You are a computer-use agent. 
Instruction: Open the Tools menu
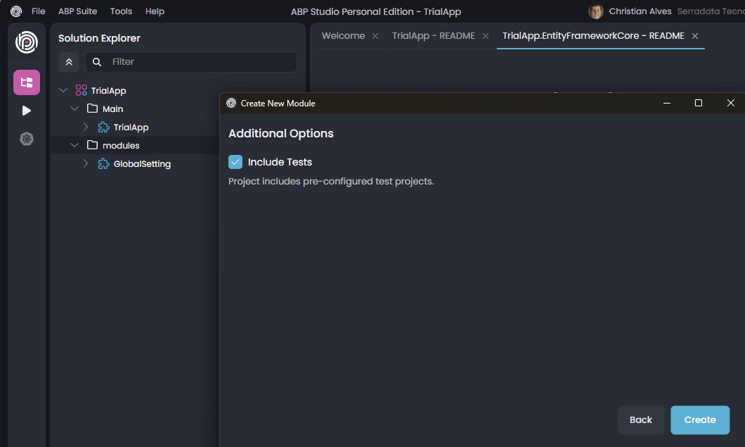click(x=121, y=12)
